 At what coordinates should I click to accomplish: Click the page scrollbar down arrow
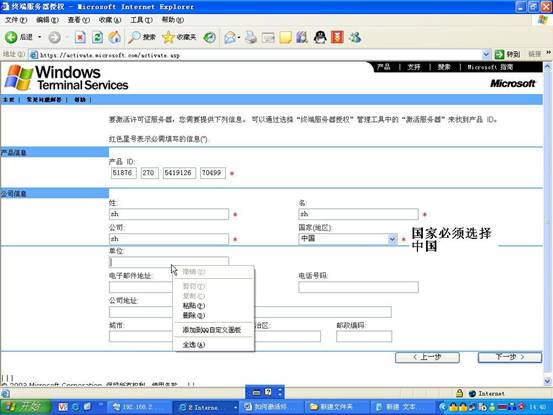click(x=547, y=381)
